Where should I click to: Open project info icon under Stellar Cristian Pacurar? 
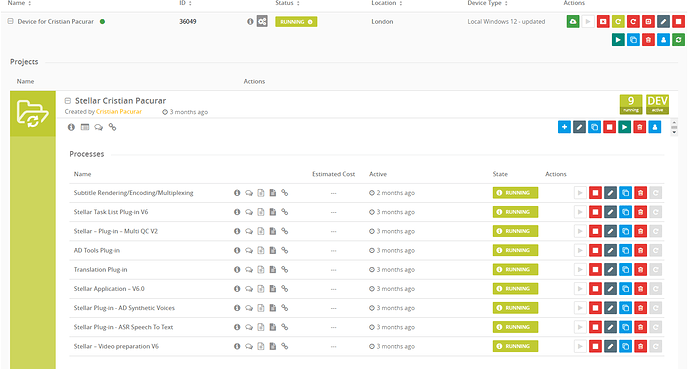click(x=71, y=127)
